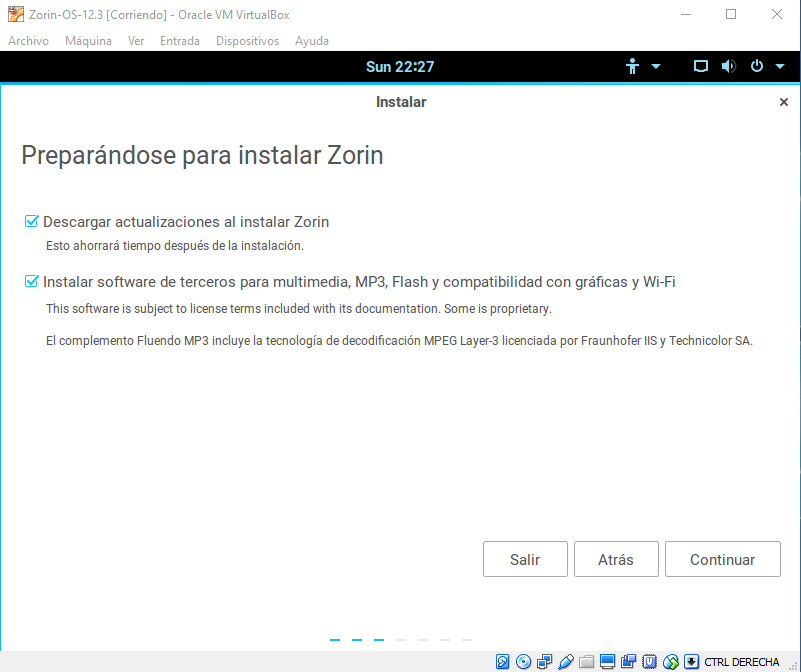Open the network adapters status icon

tap(545, 662)
